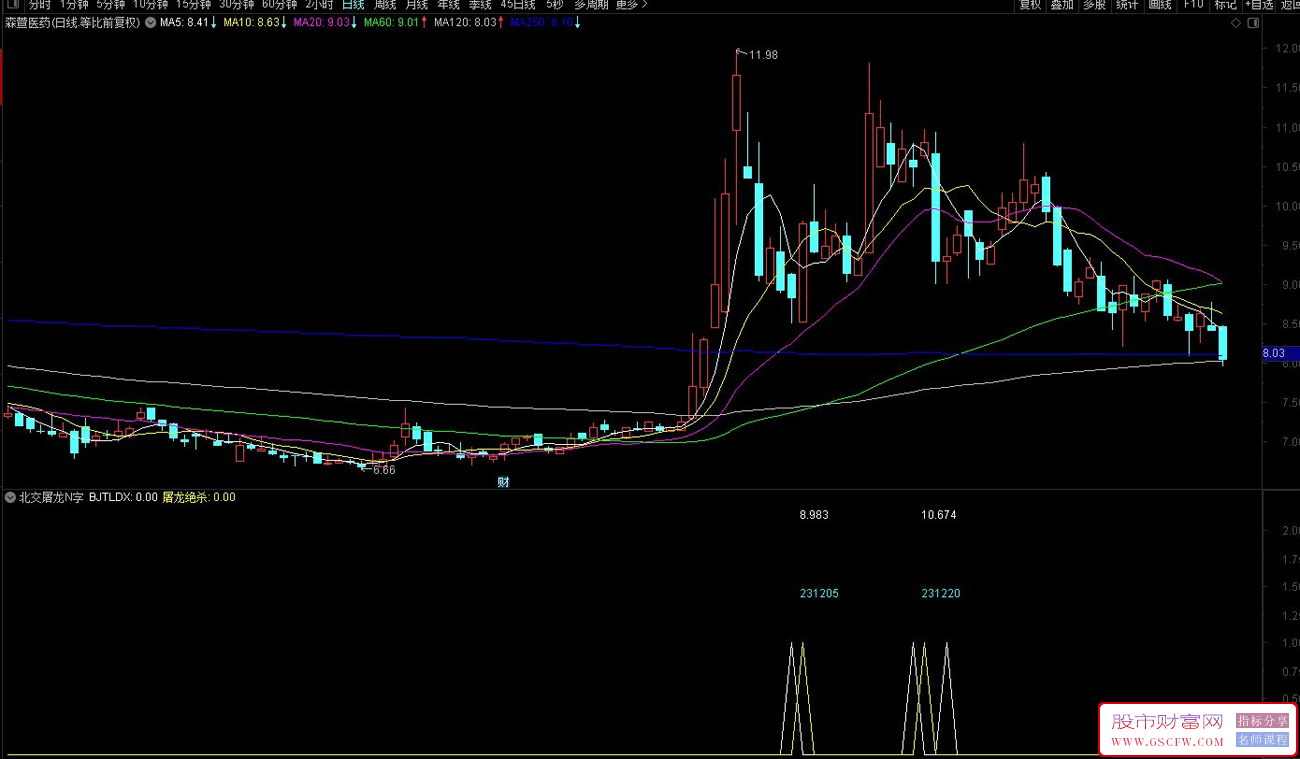Image resolution: width=1300 pixels, height=759 pixels.
Task: Open the 标记 marking tool
Action: (1225, 5)
